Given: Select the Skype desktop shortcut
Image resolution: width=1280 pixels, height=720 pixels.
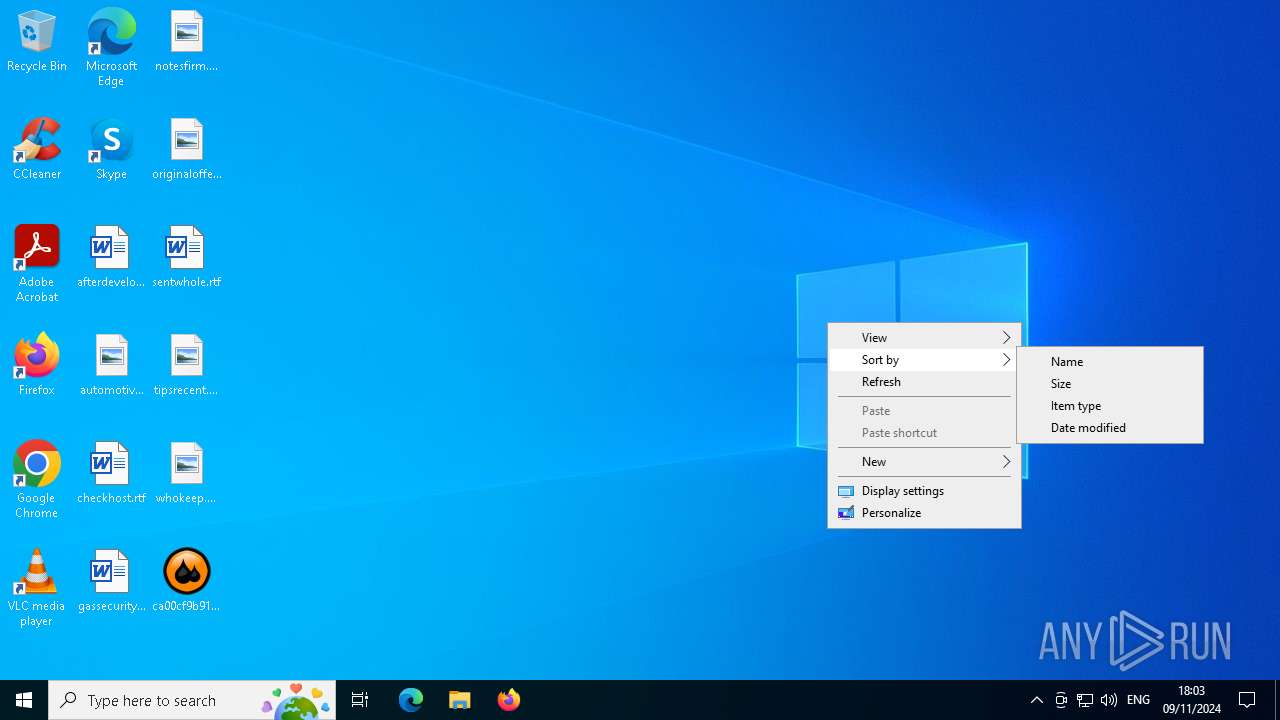Looking at the screenshot, I should (111, 150).
